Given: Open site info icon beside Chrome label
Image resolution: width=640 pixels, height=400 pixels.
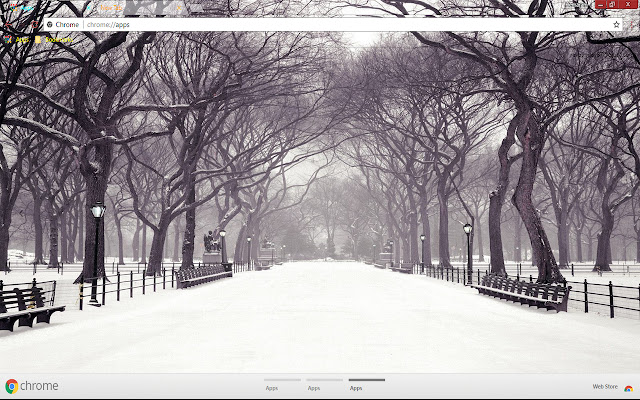Looking at the screenshot, I should click(x=50, y=24).
